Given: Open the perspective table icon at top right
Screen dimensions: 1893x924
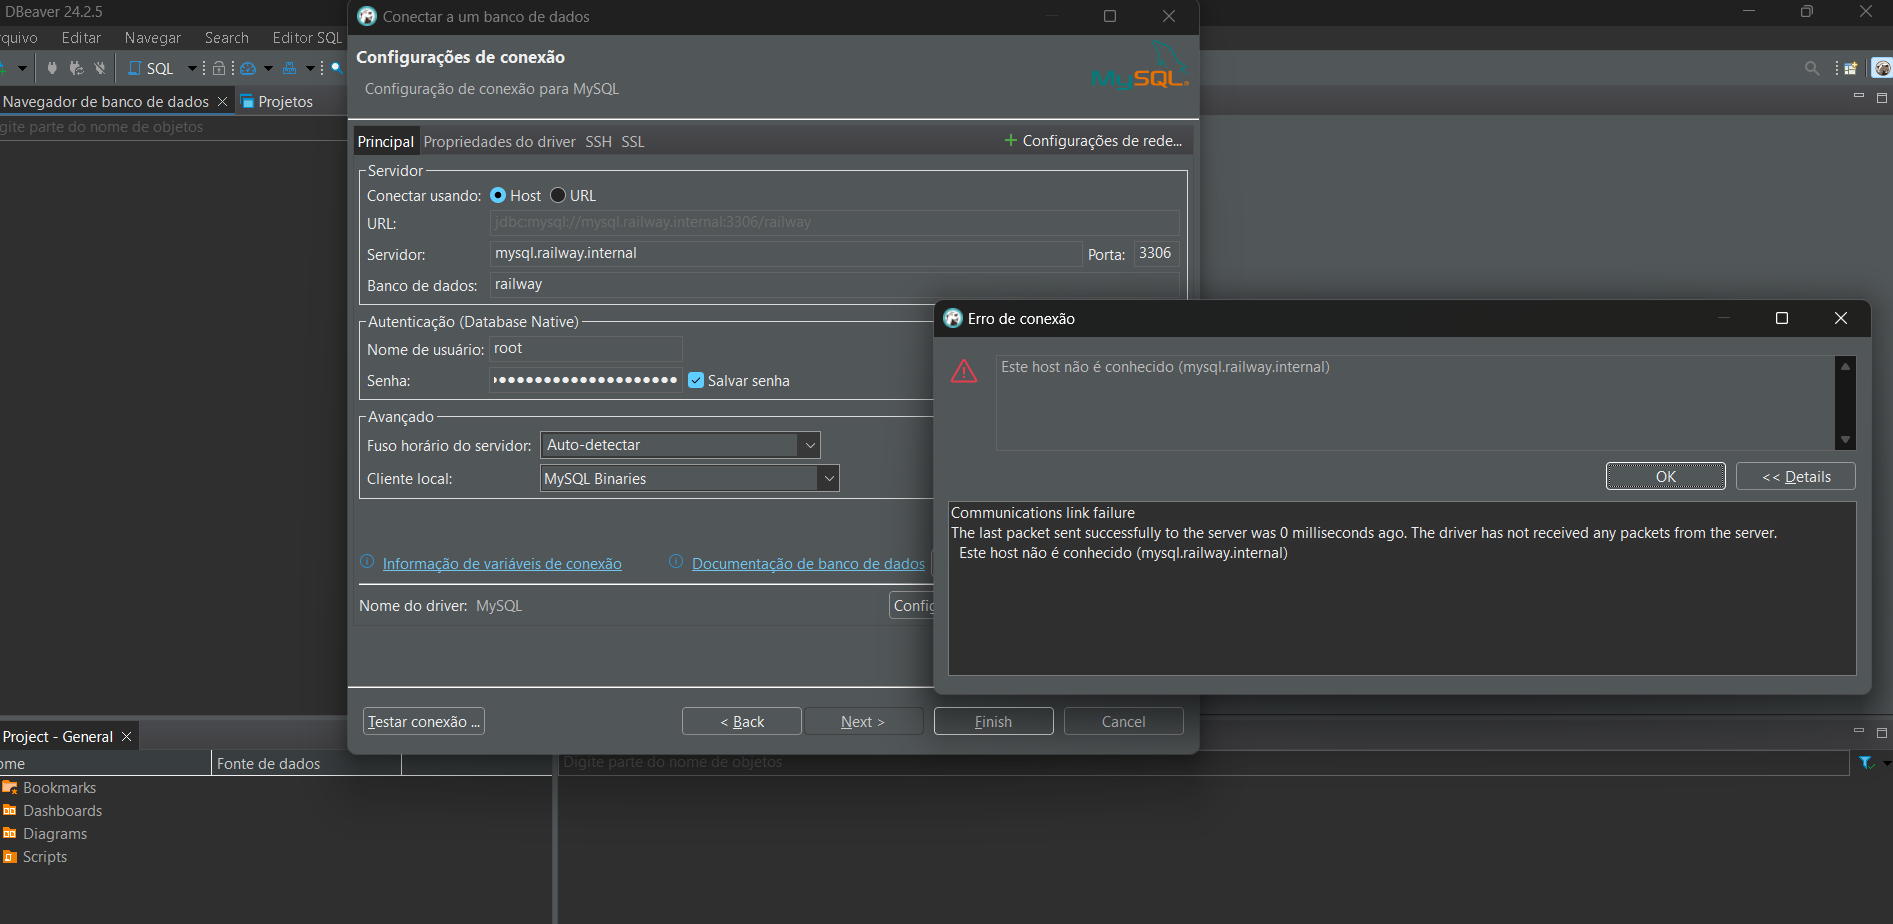Looking at the screenshot, I should tap(1851, 68).
